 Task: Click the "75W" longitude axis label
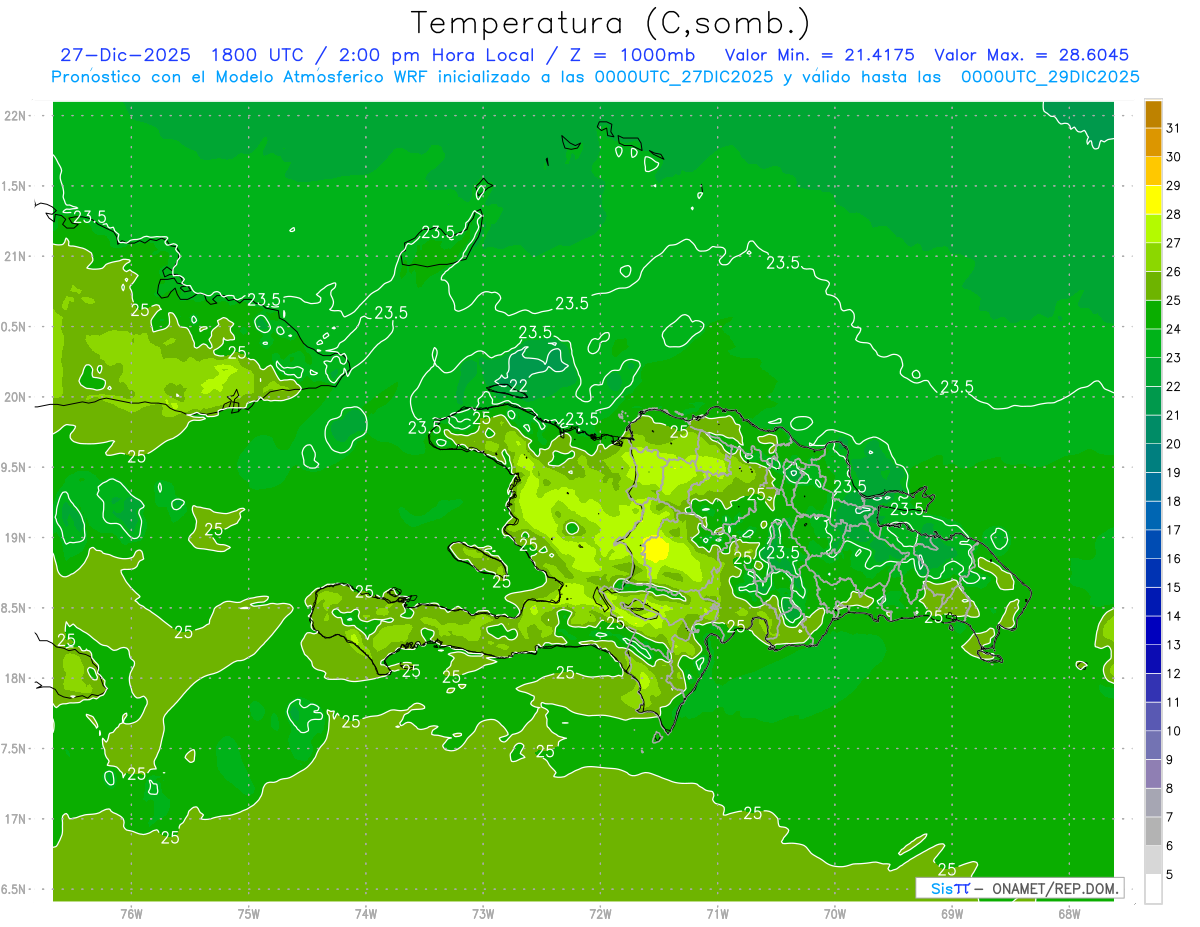pos(249,912)
